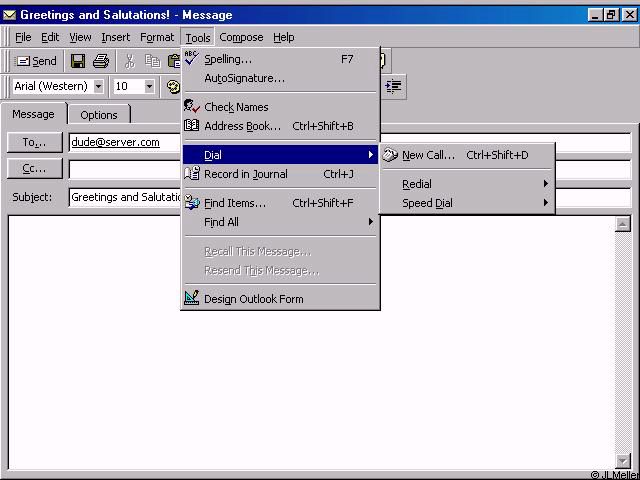Click the message body scroll-up arrow
The height and width of the screenshot is (480, 640).
tap(622, 224)
